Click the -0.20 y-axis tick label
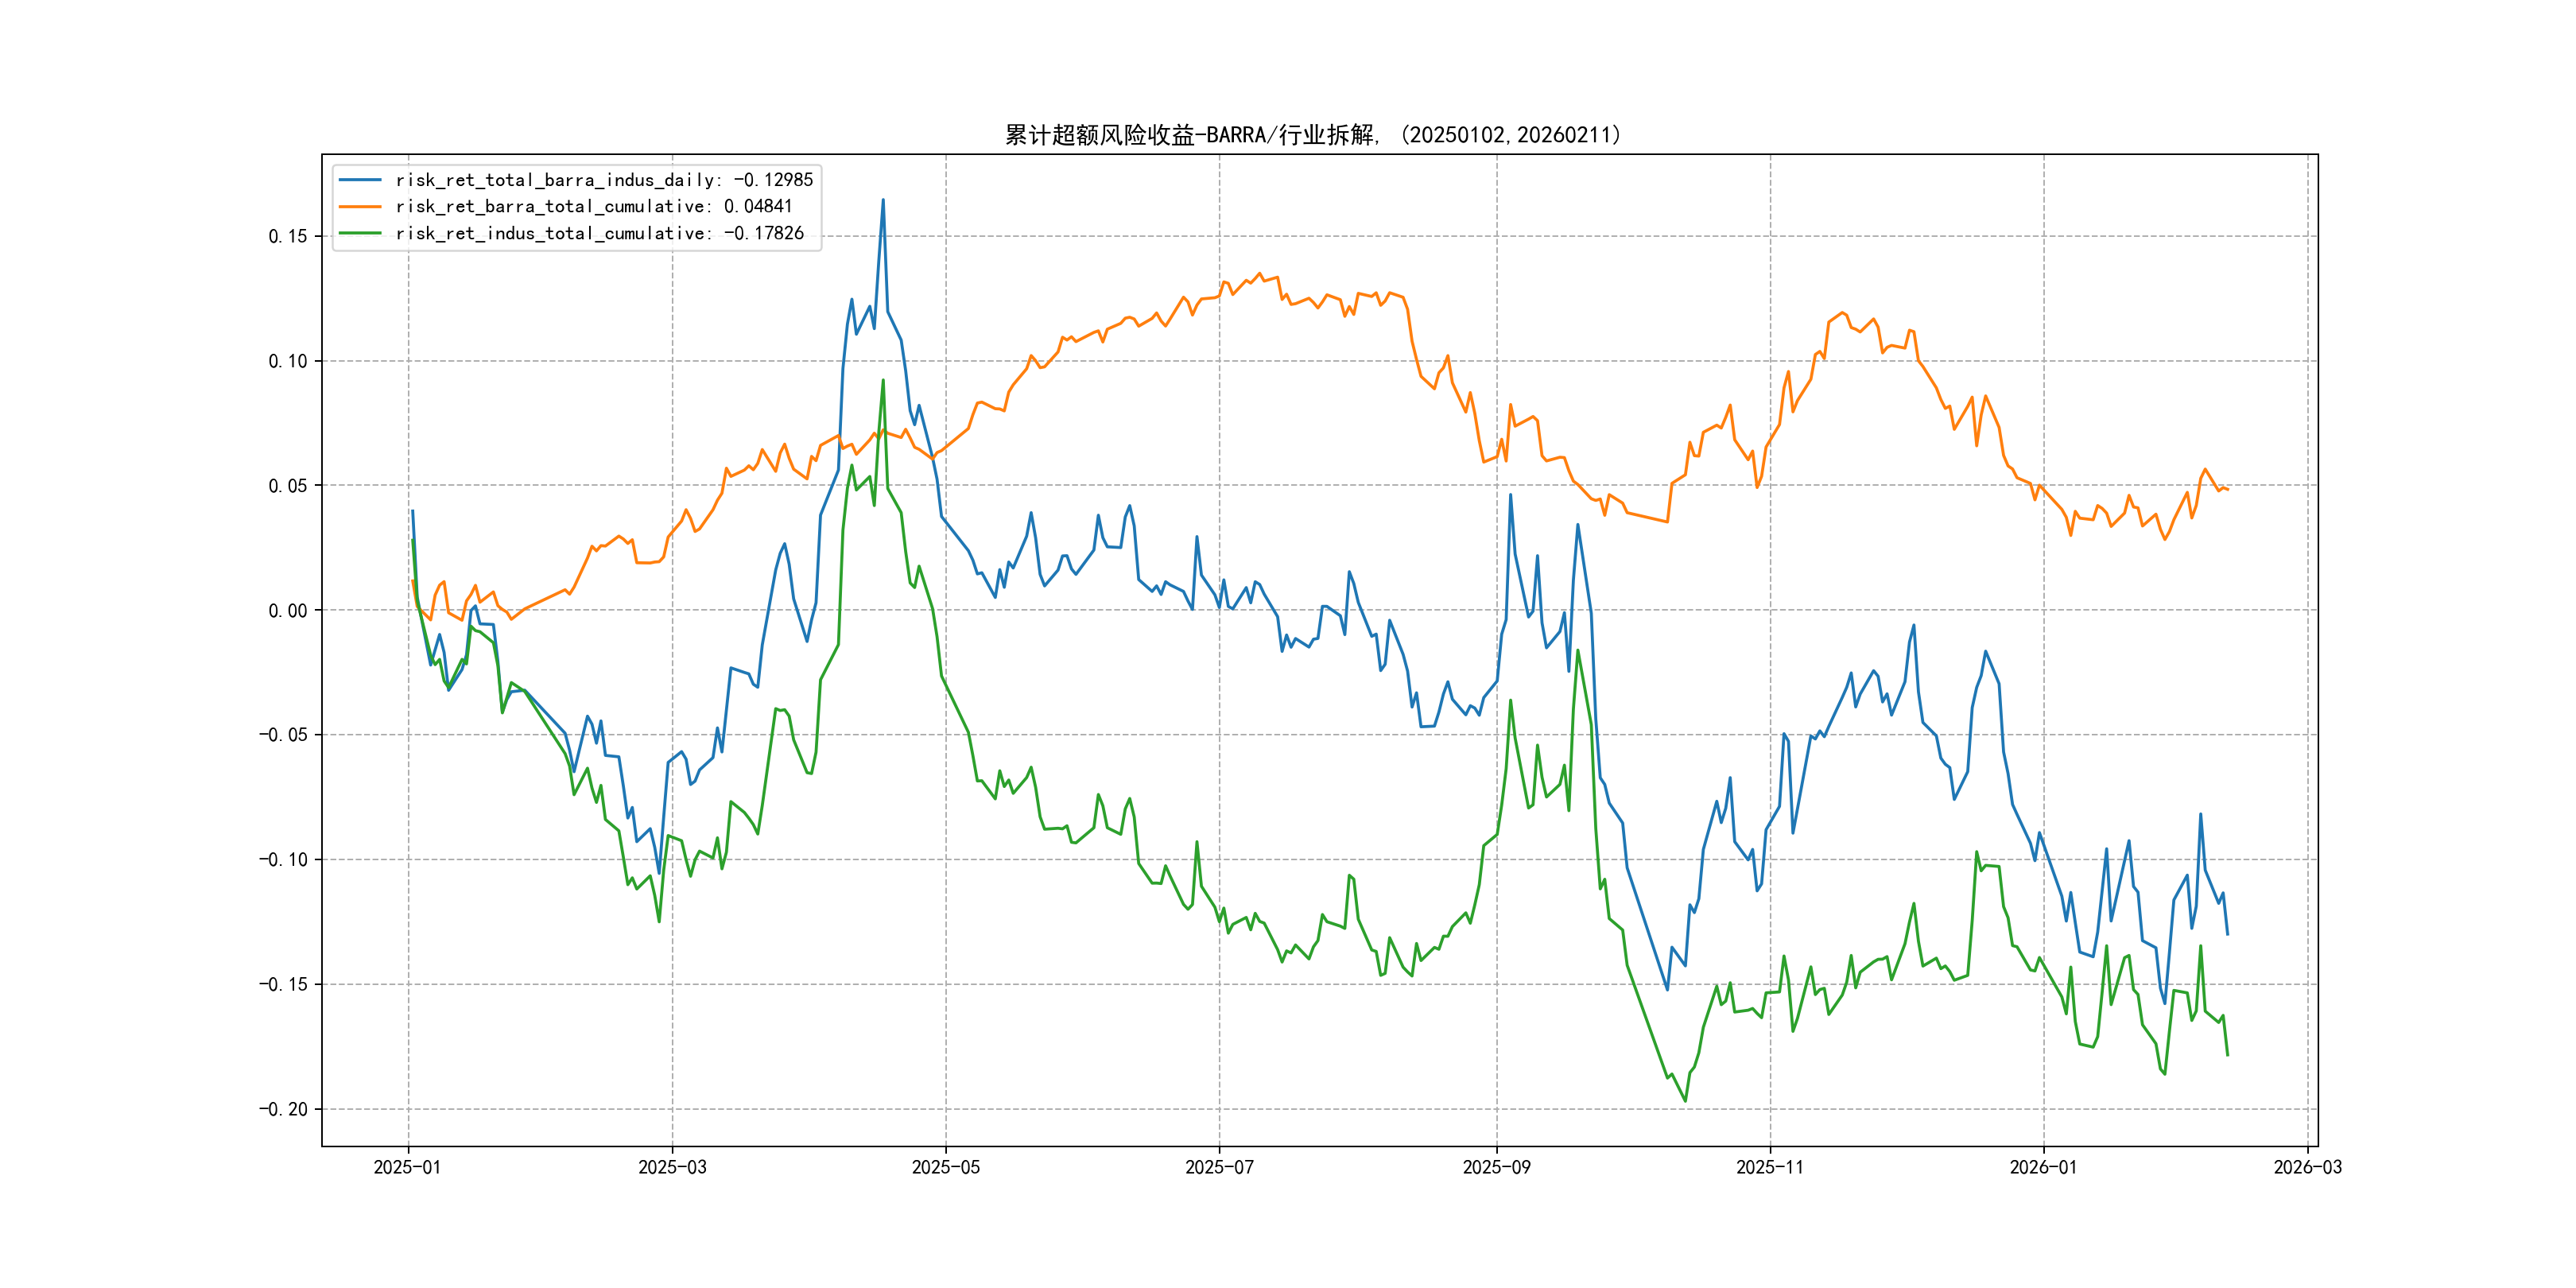This screenshot has height=1288, width=2576. (x=283, y=1109)
